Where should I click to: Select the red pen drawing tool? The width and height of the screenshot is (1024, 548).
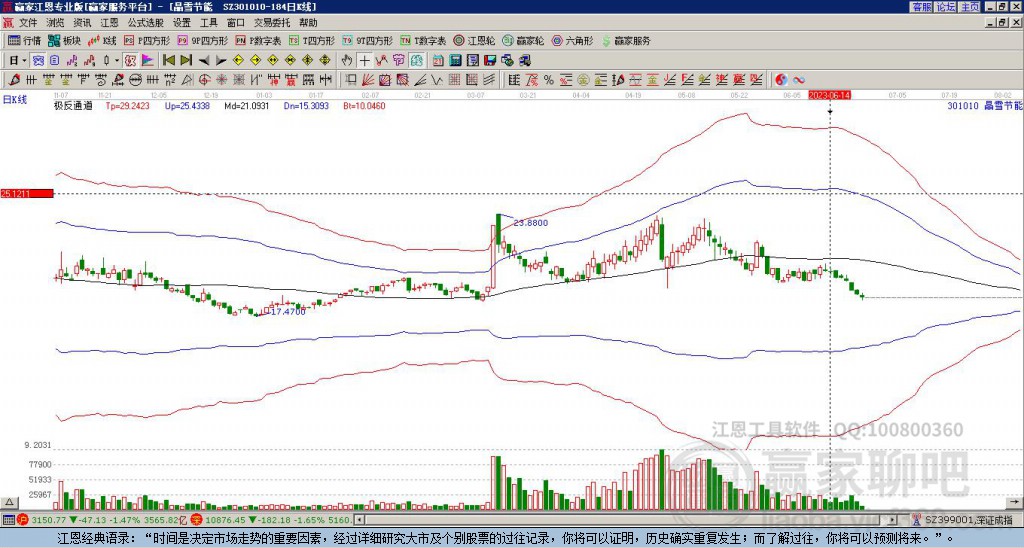point(14,80)
